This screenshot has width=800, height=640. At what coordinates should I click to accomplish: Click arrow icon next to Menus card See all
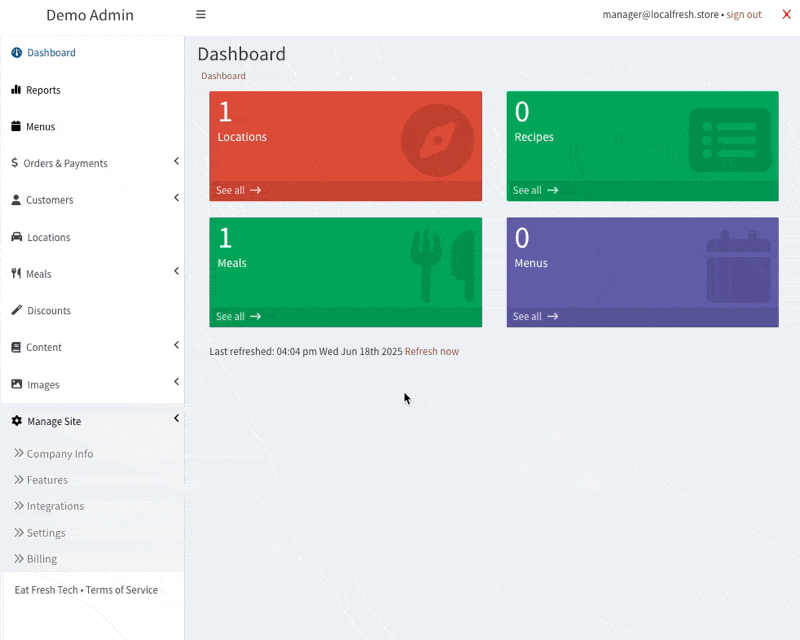tap(553, 316)
